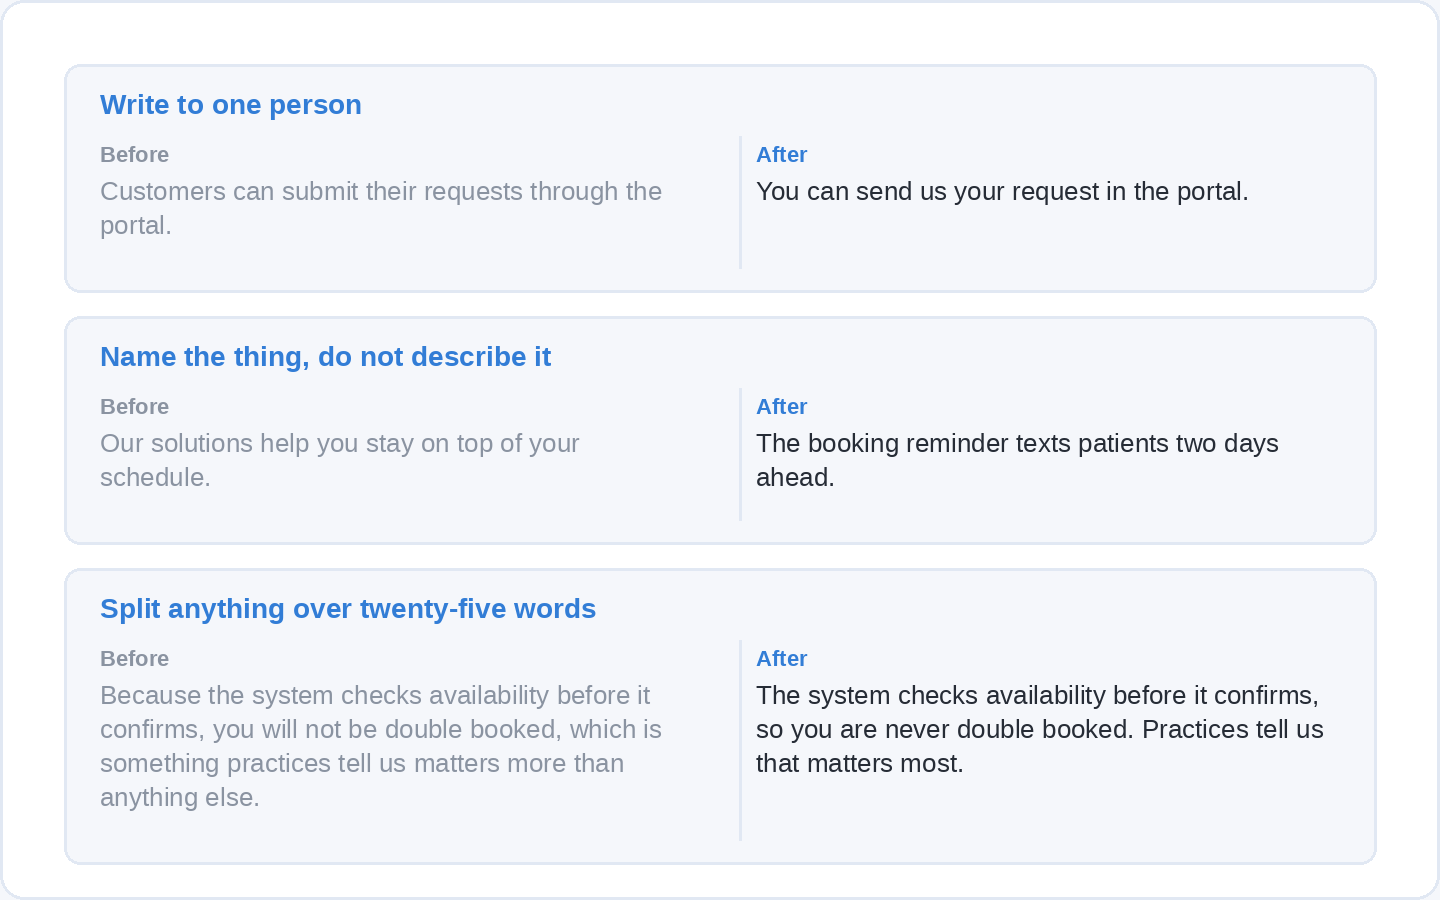Image resolution: width=1440 pixels, height=900 pixels.
Task: Click the 'Before' label in 'Name the thing' card
Action: (x=134, y=407)
